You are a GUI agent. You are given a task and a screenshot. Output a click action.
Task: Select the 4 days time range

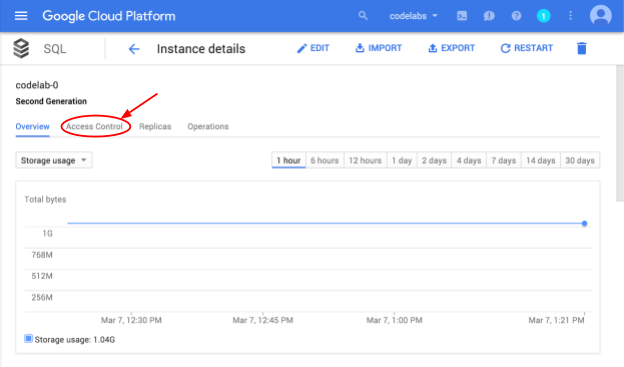click(x=469, y=160)
